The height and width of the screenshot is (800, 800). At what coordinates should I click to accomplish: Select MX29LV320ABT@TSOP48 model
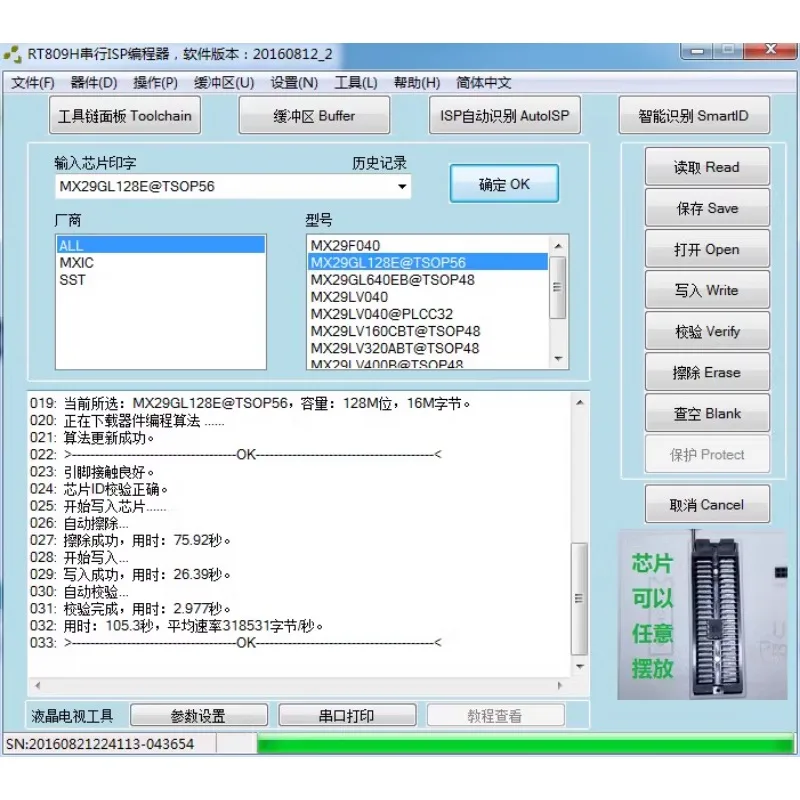[428, 348]
